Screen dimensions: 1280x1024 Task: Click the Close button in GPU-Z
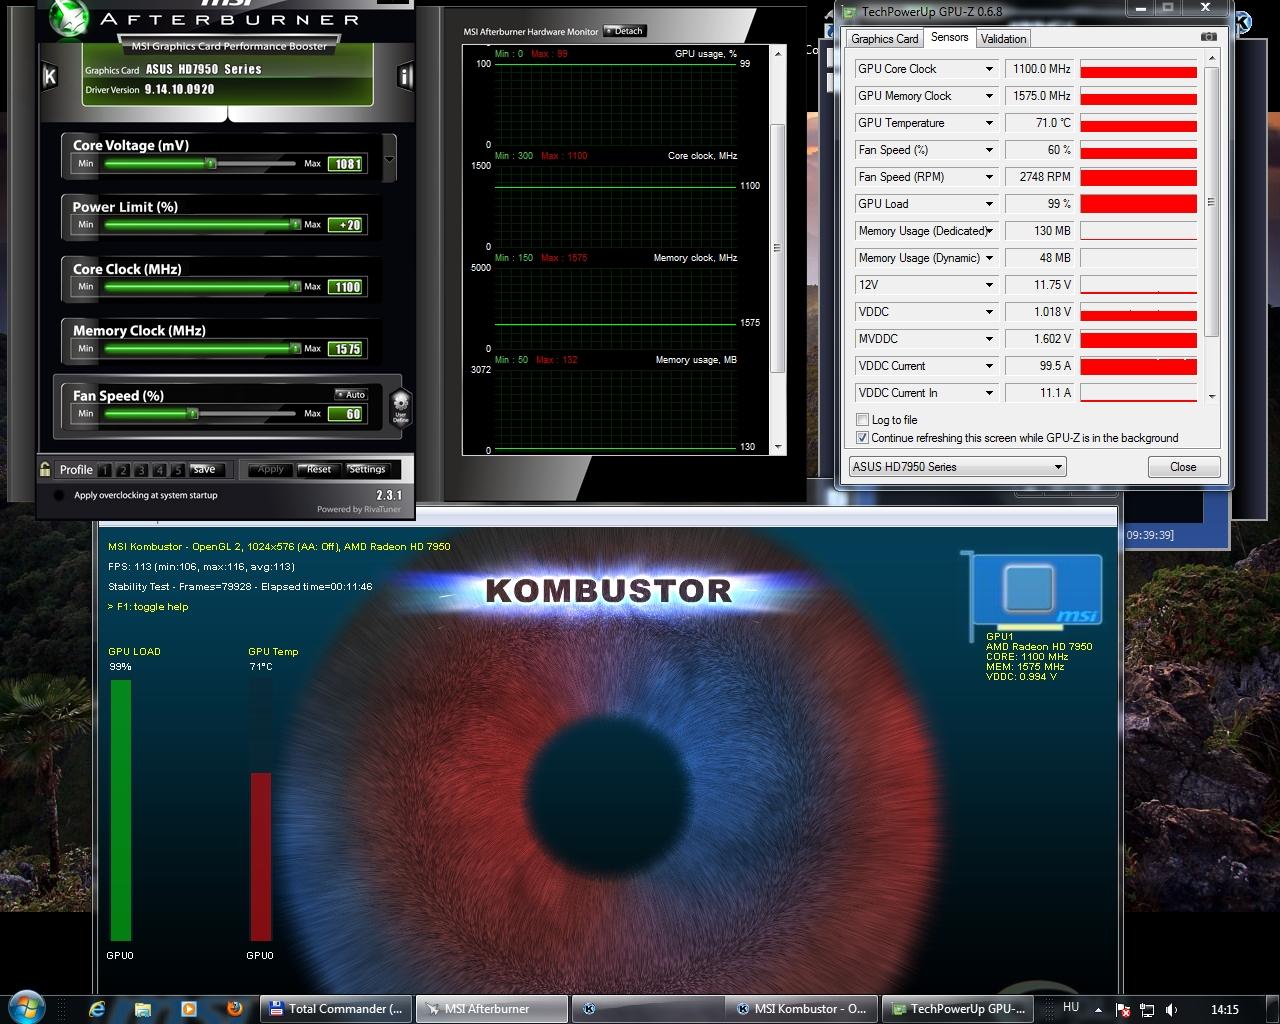point(1183,467)
